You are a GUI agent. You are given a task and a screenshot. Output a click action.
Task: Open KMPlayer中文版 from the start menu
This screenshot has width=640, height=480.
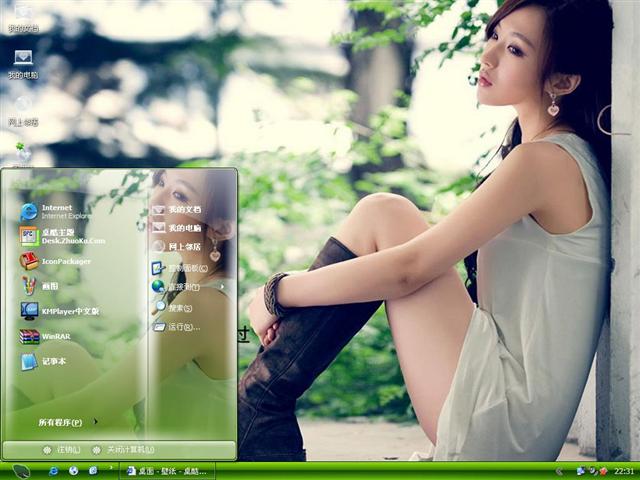[x=60, y=311]
